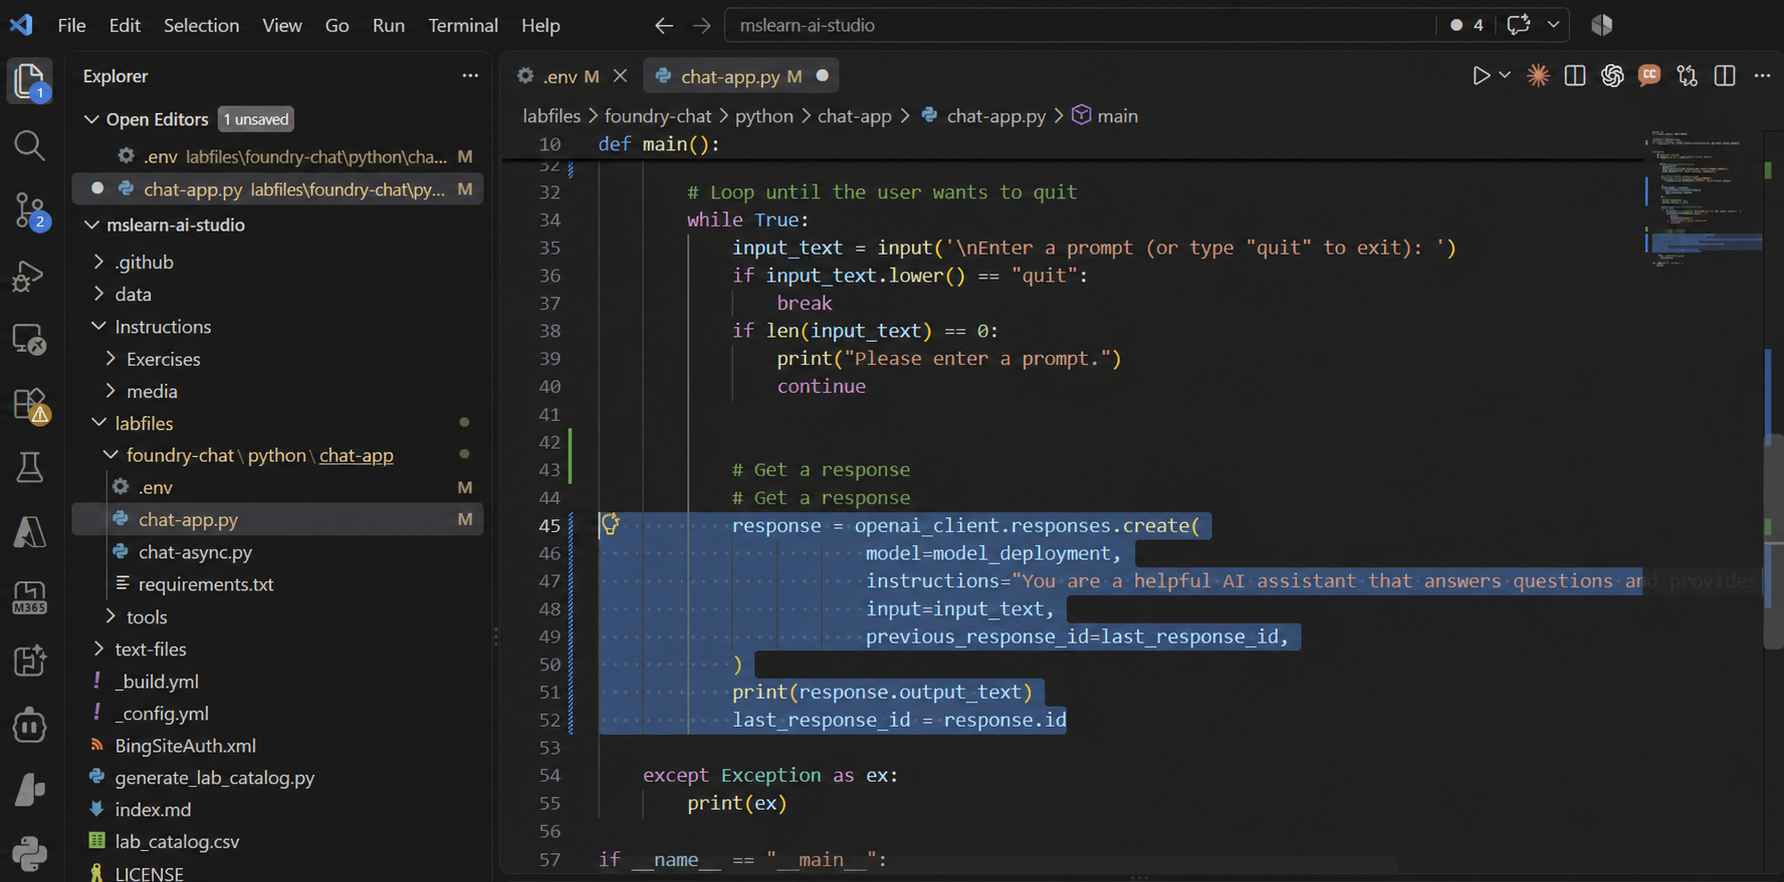The width and height of the screenshot is (1784, 882).
Task: Click the minimap code overview
Action: pos(1704,200)
